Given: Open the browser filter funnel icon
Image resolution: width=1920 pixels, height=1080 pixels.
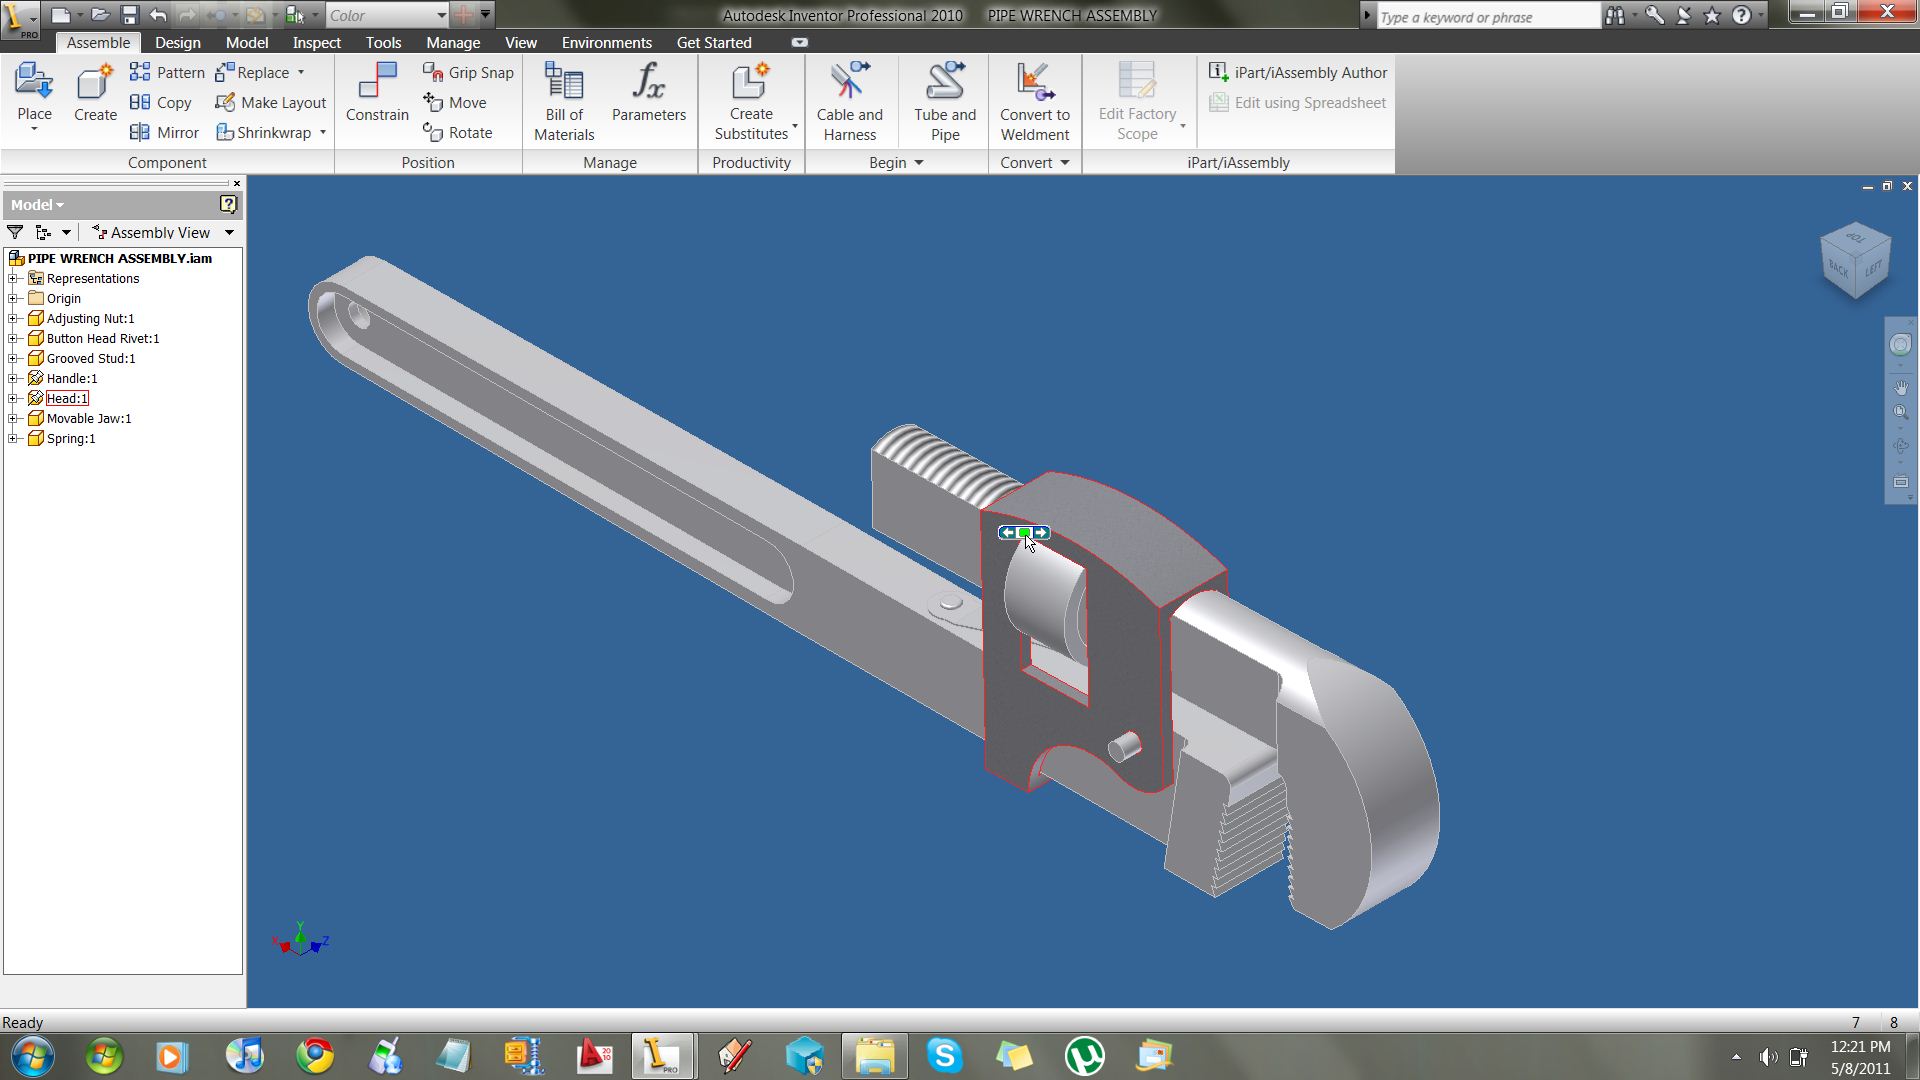Looking at the screenshot, I should coord(15,232).
